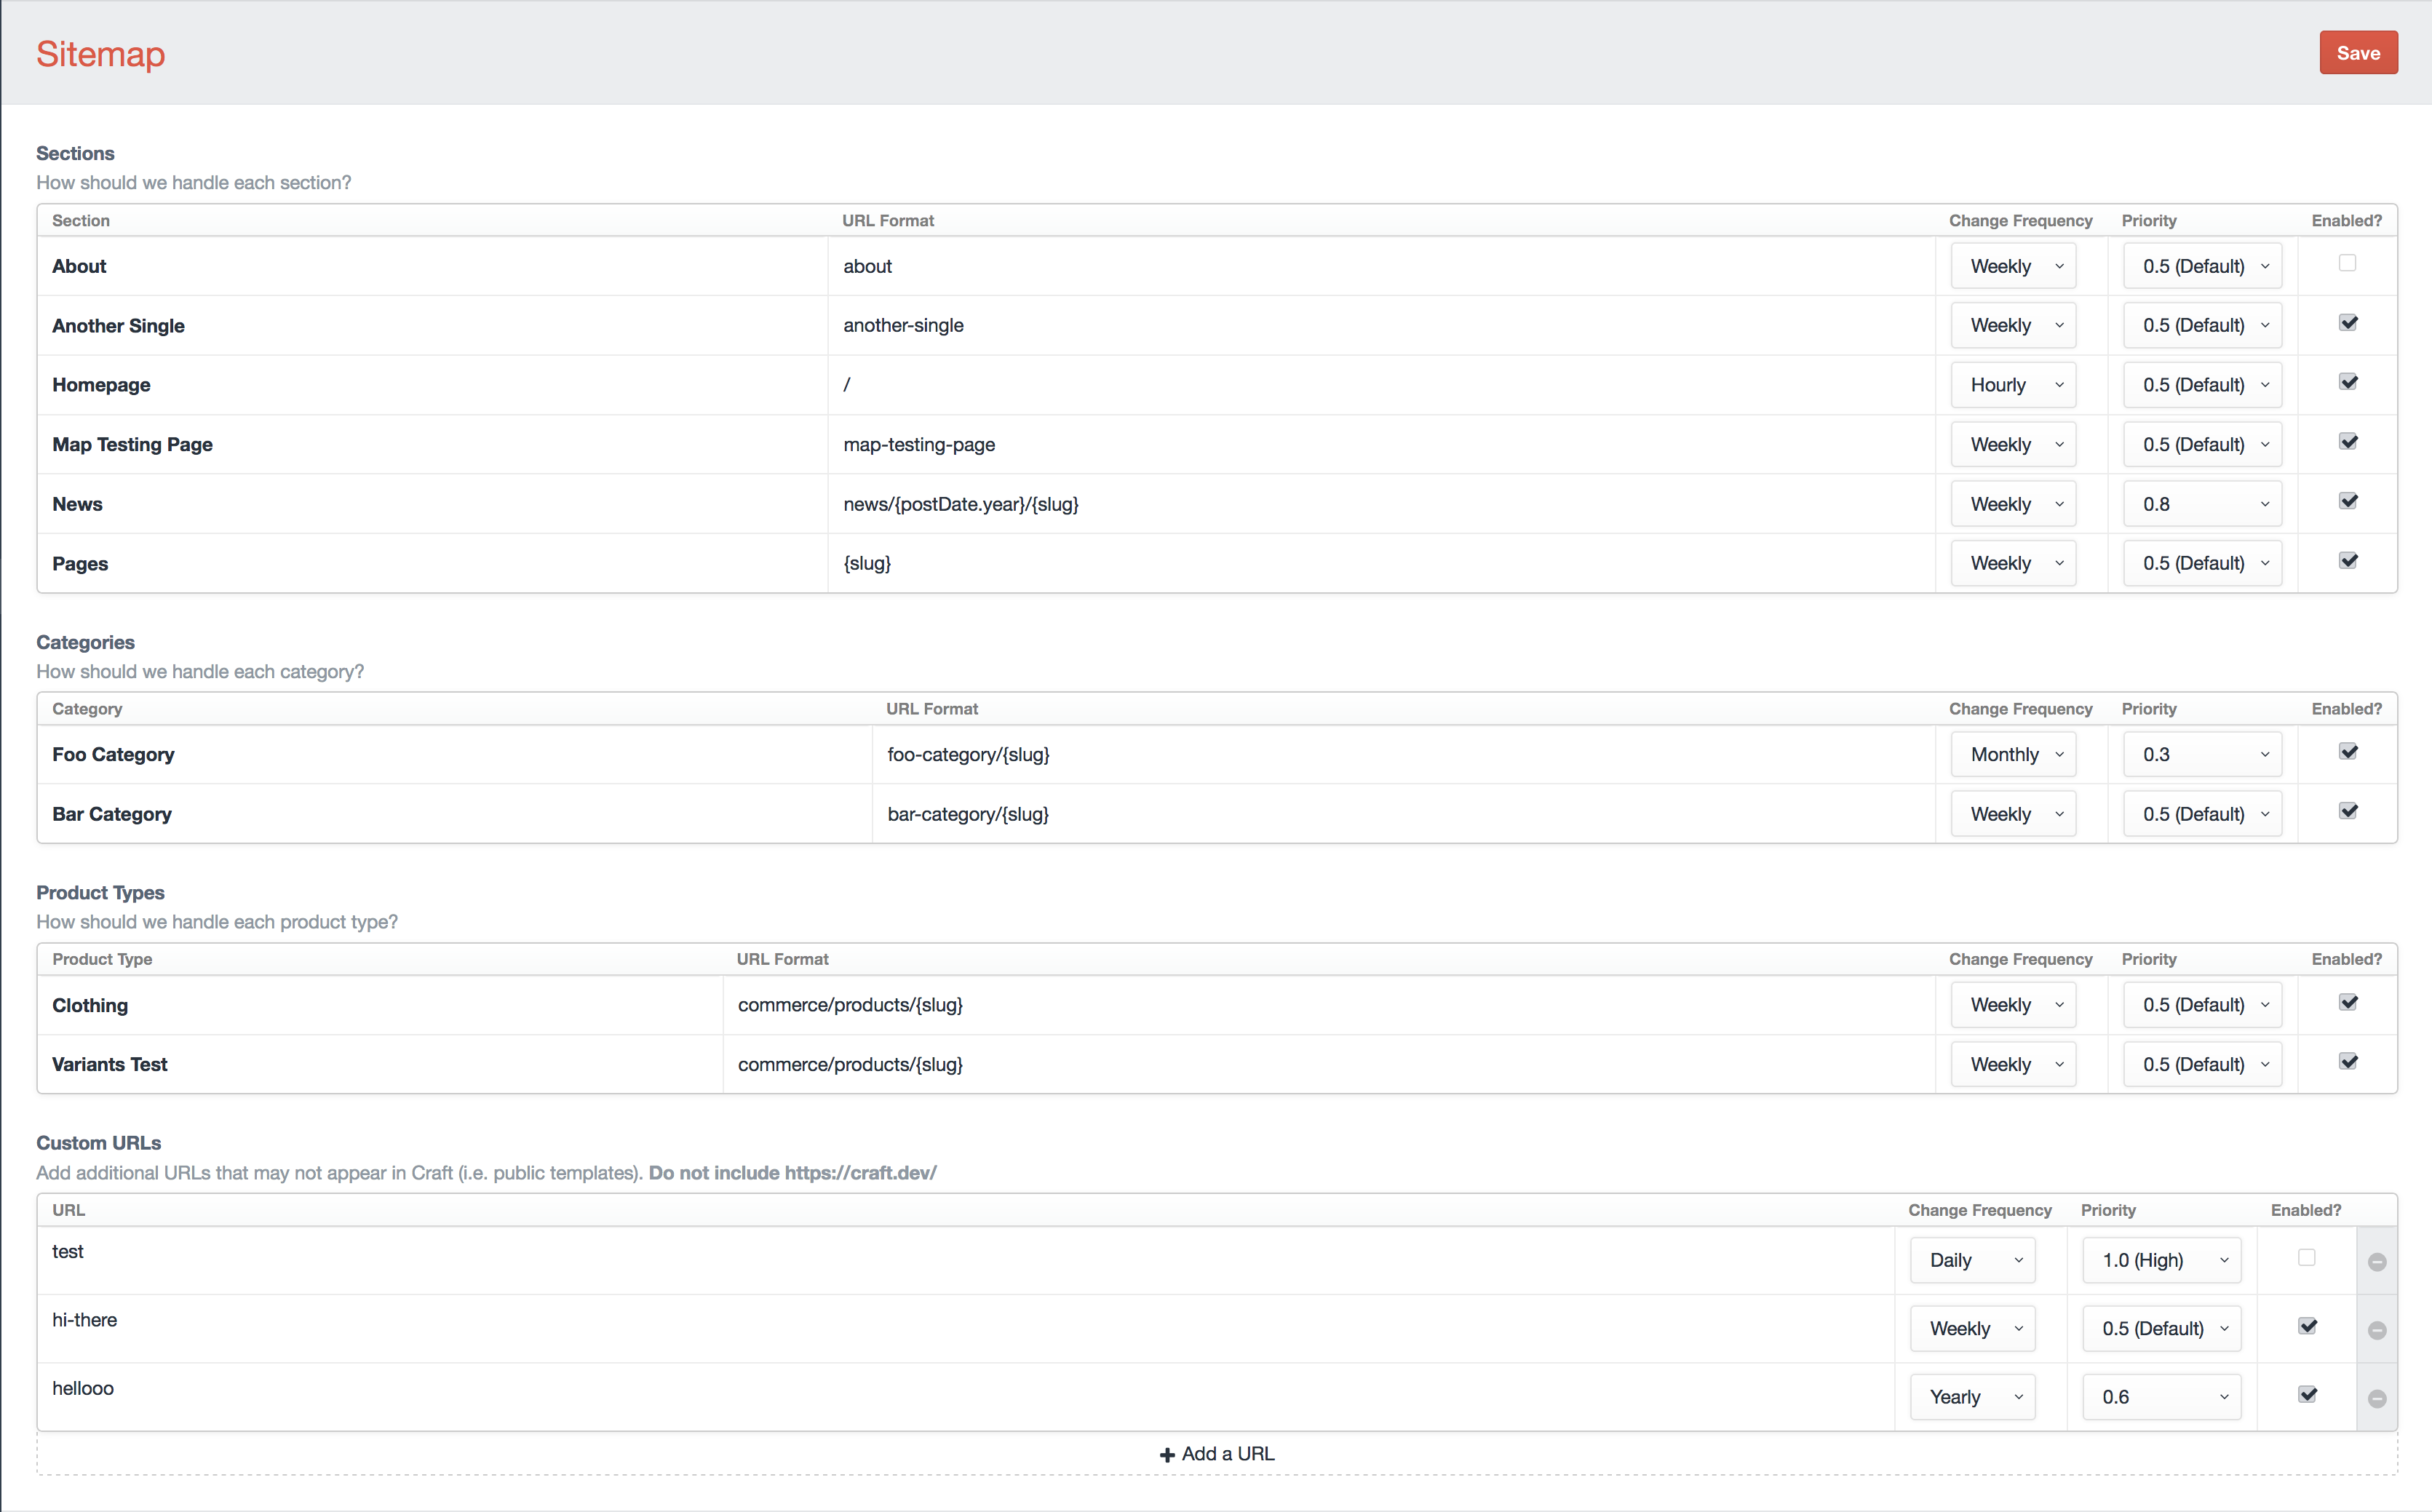Open the 'hellooo' Yearly frequency dropdown
Image resolution: width=2432 pixels, height=1512 pixels.
(1972, 1397)
